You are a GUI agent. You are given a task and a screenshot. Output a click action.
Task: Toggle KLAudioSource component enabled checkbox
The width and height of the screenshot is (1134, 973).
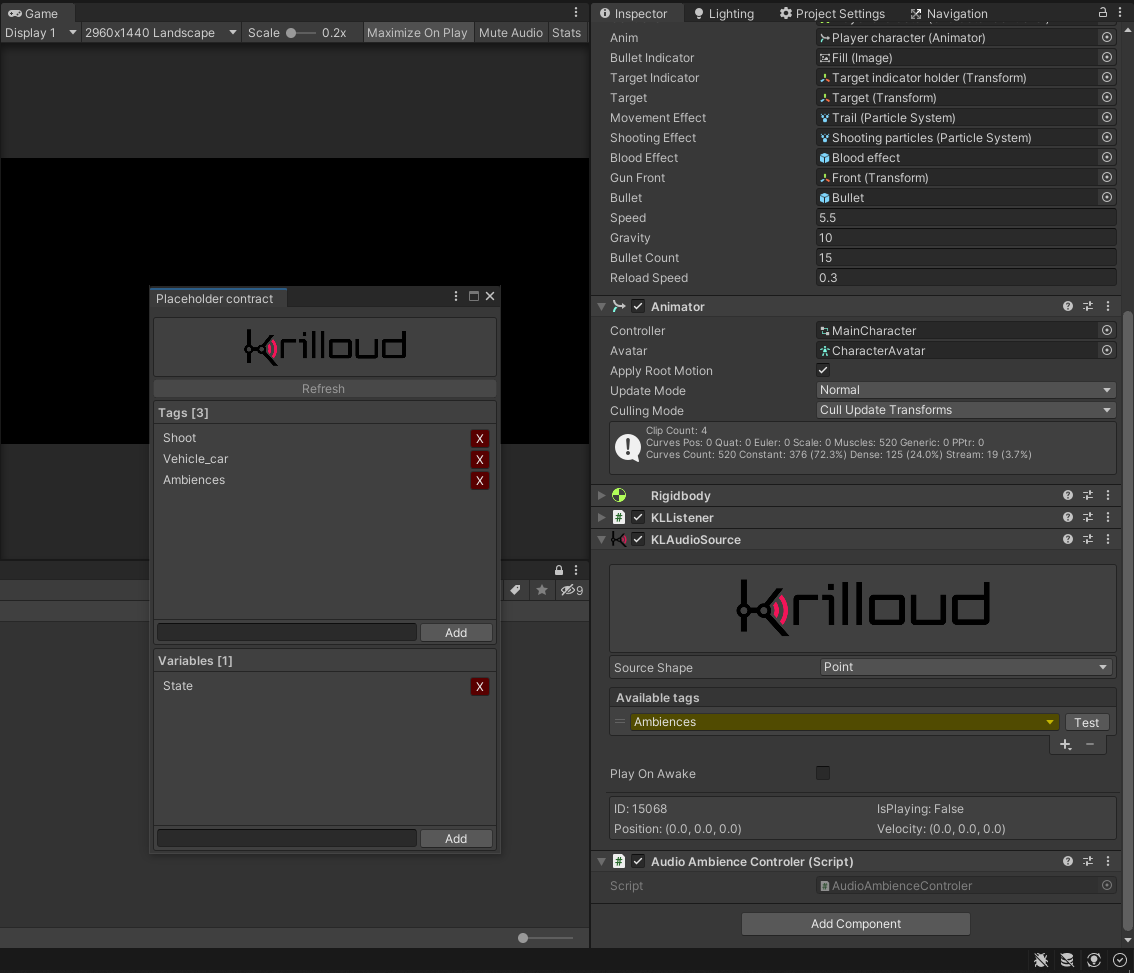pyautogui.click(x=638, y=539)
